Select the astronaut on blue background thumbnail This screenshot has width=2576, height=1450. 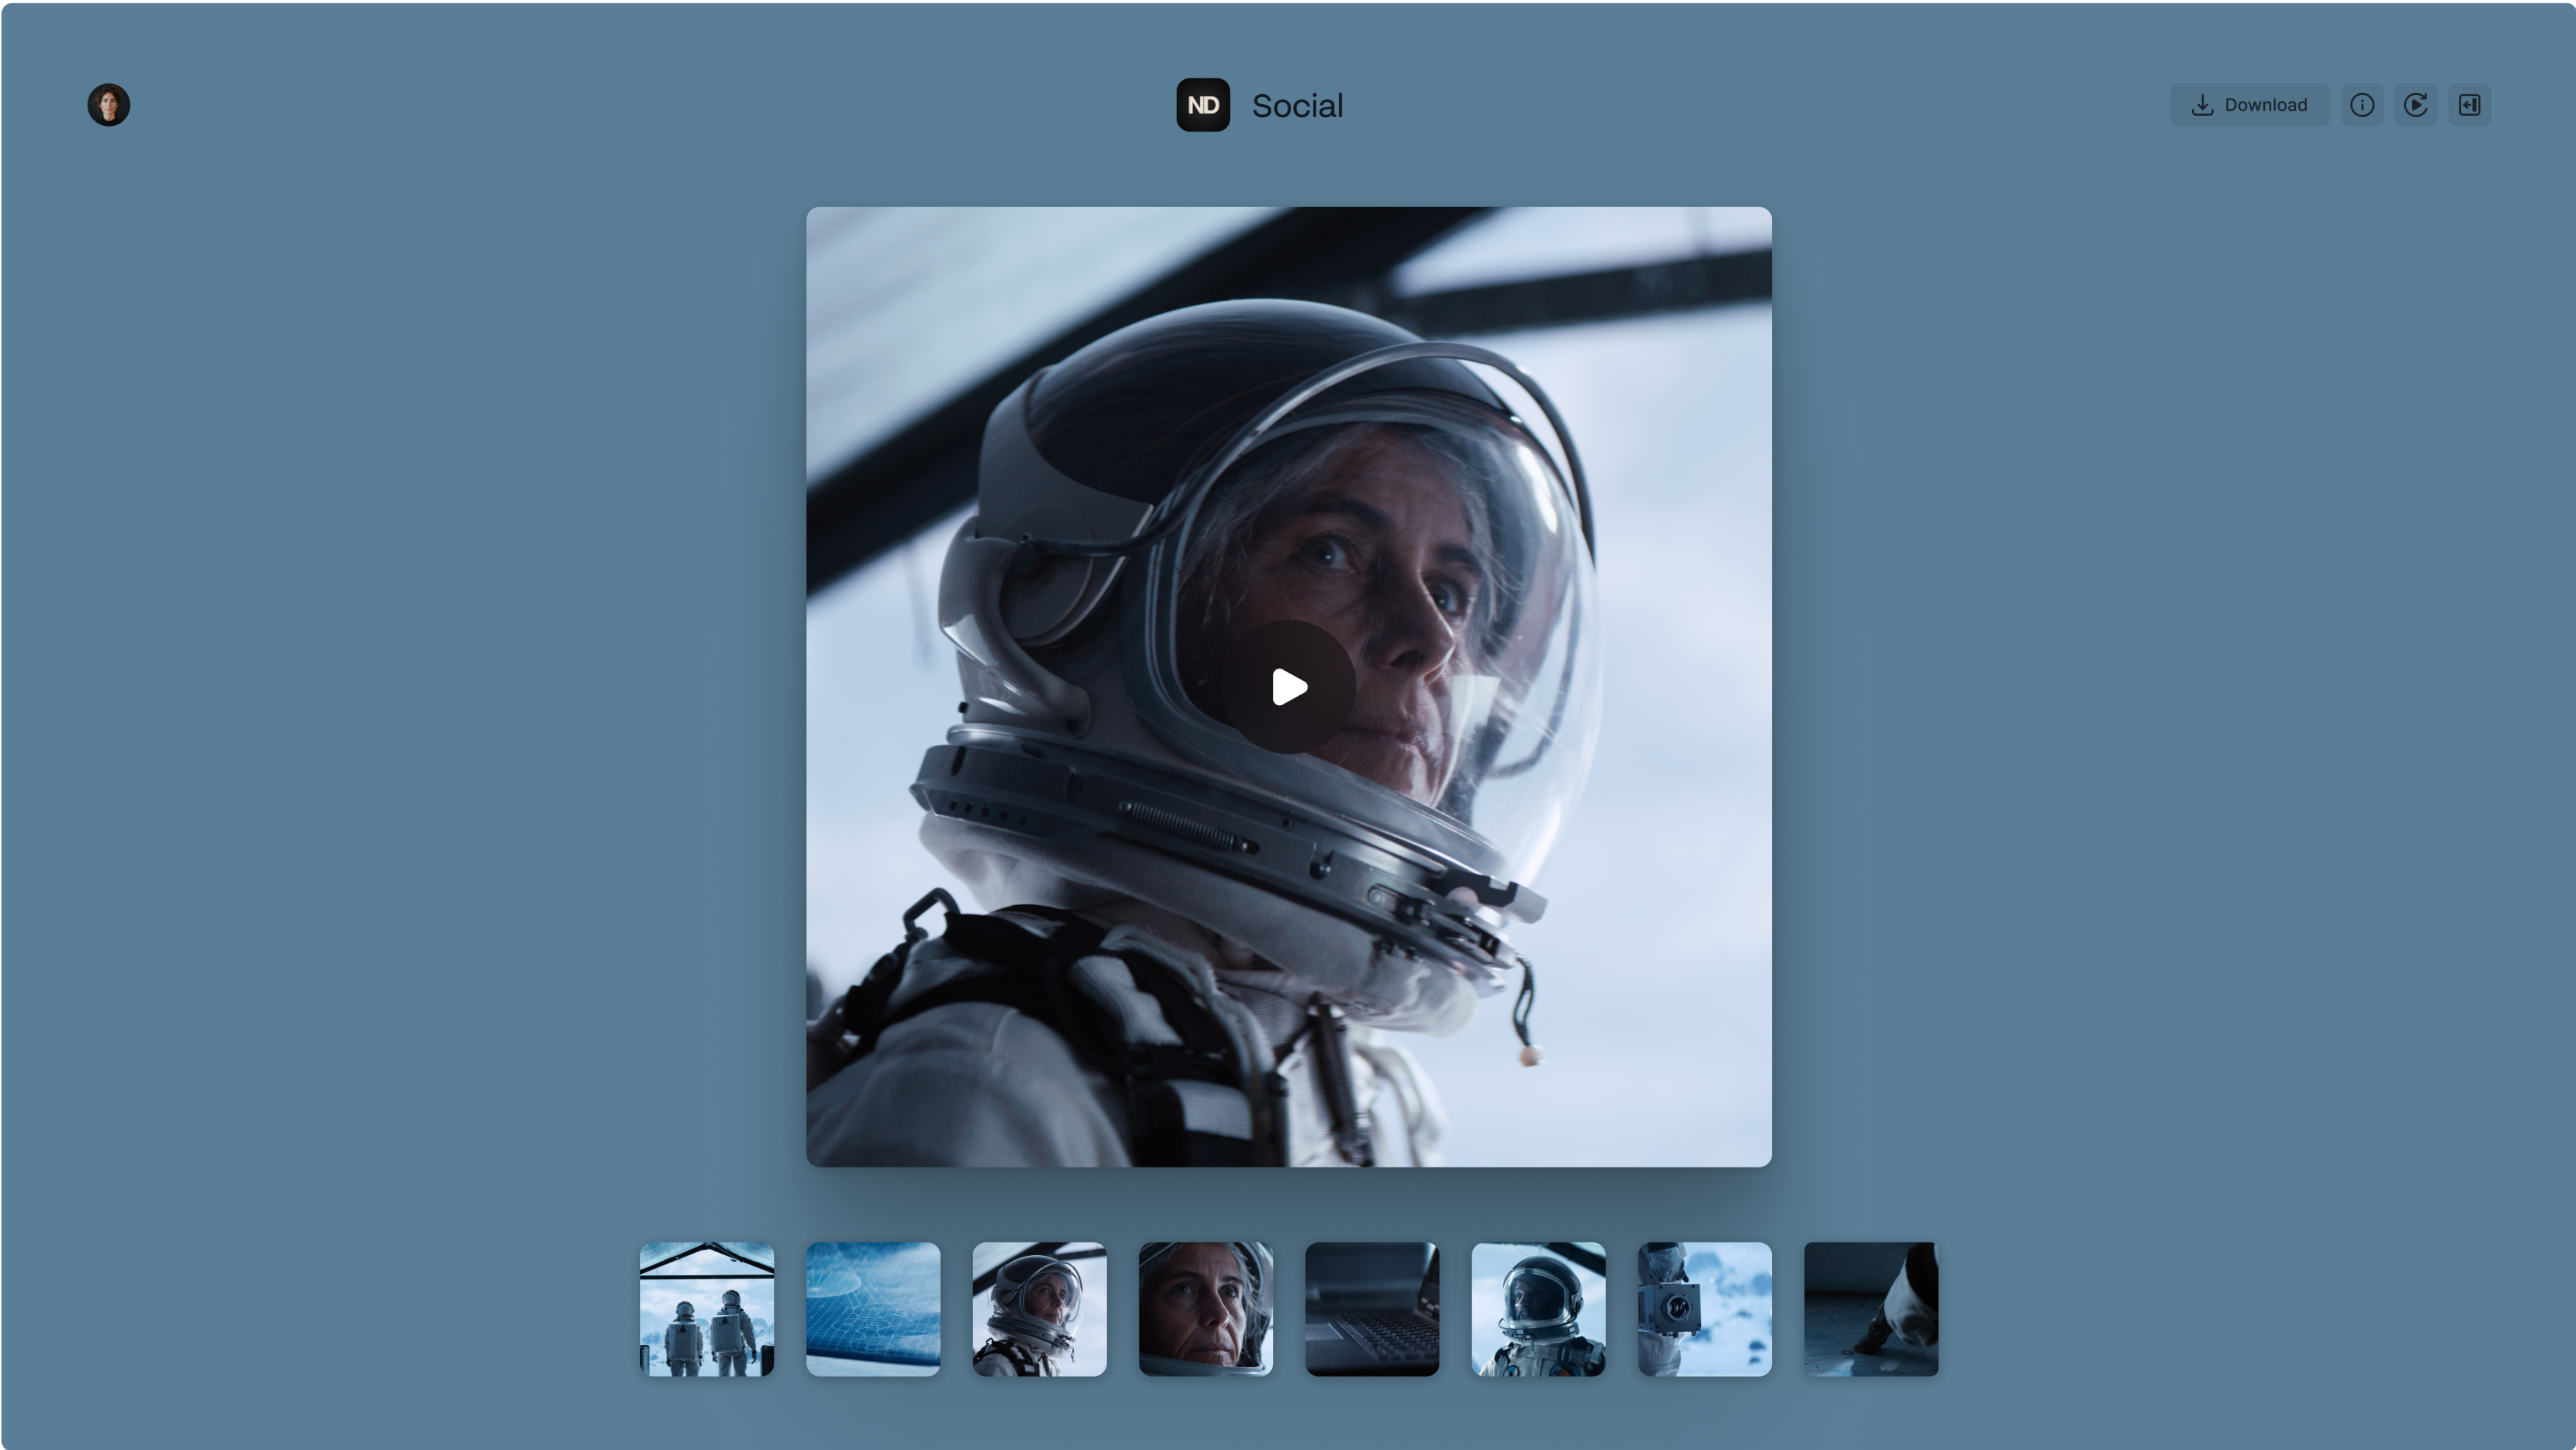(x=1538, y=1309)
